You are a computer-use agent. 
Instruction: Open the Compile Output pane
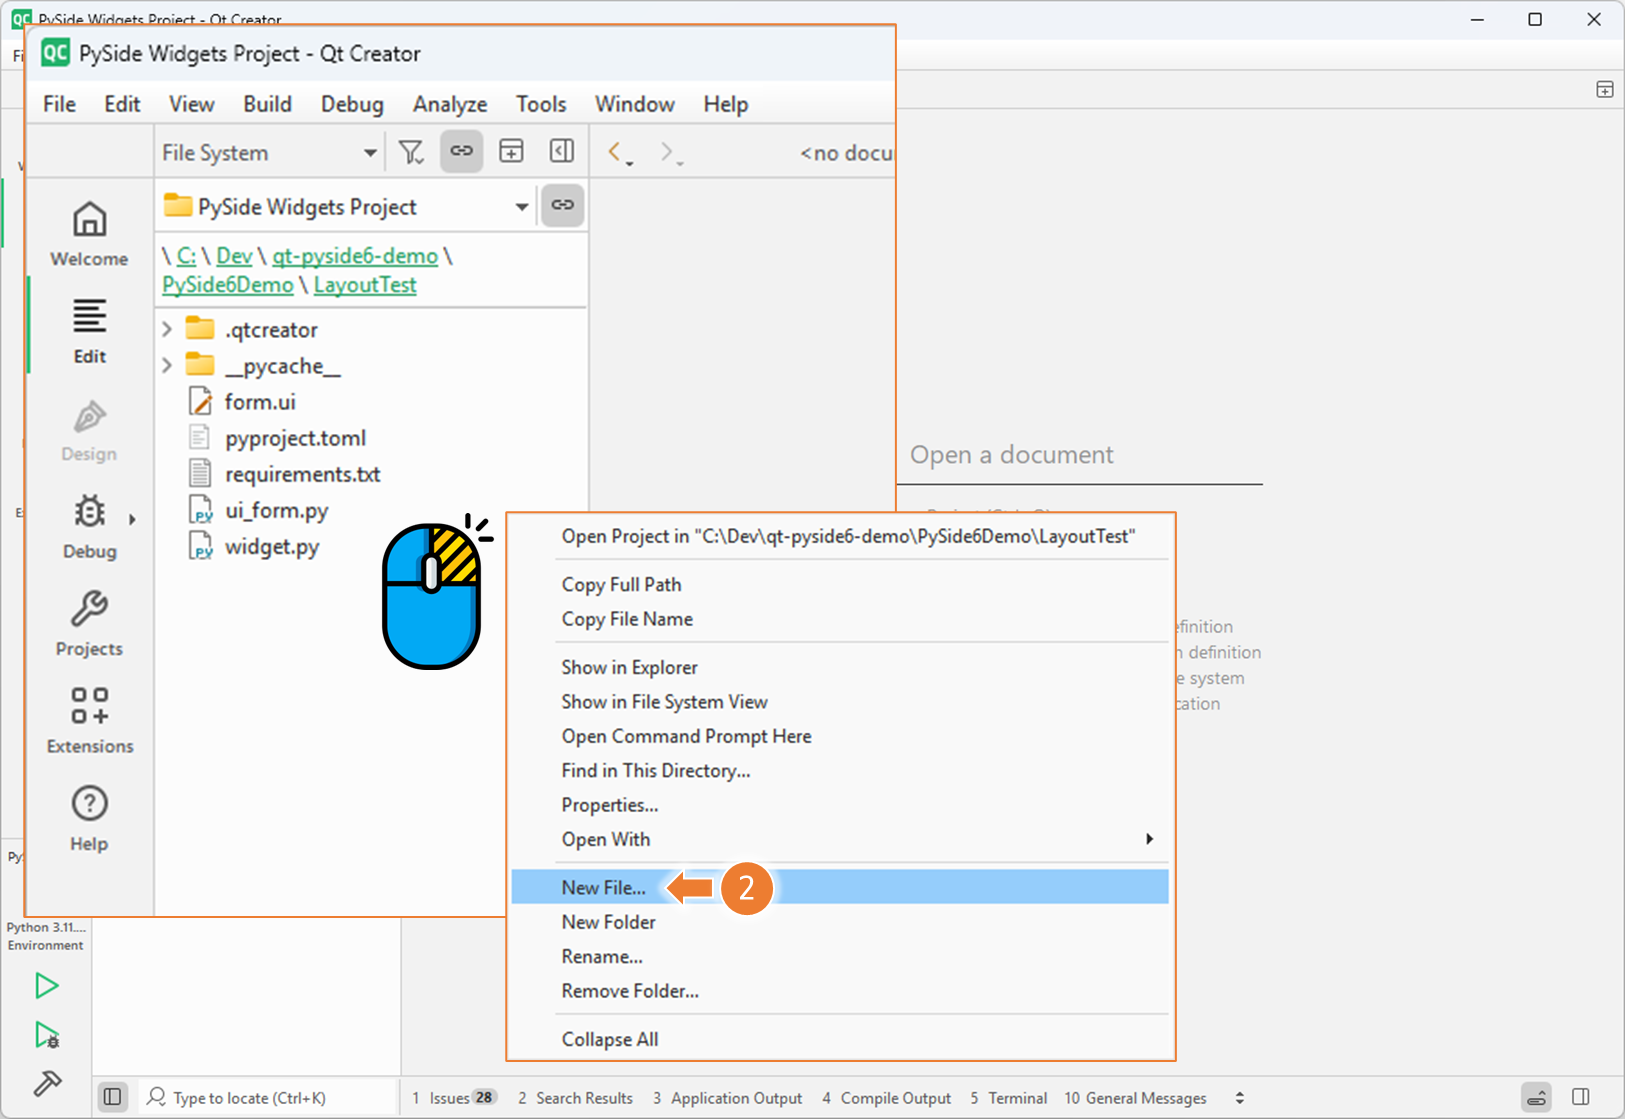886,1097
